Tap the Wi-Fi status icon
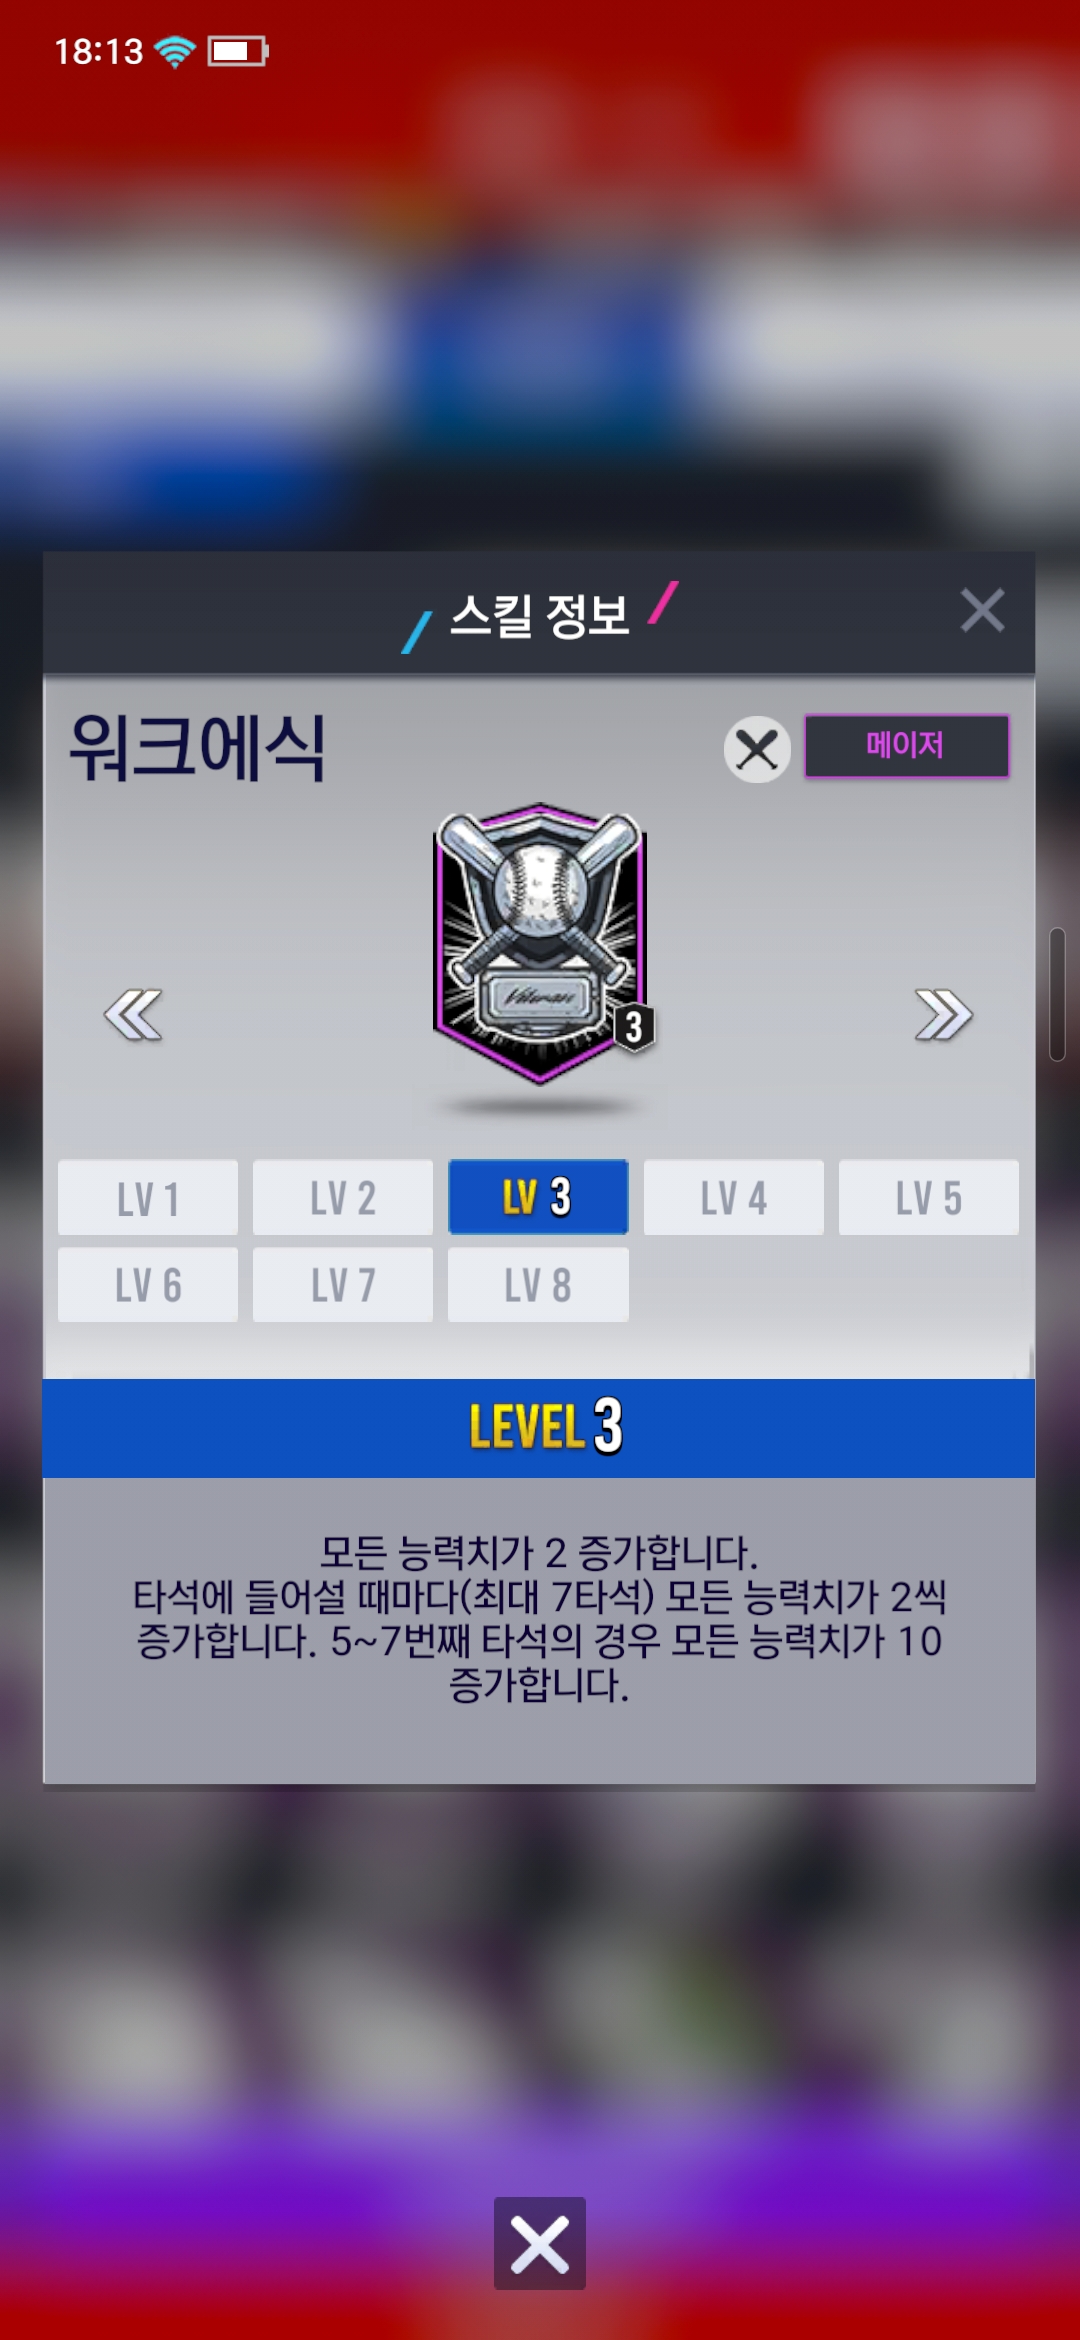The width and height of the screenshot is (1080, 2340). [x=176, y=51]
